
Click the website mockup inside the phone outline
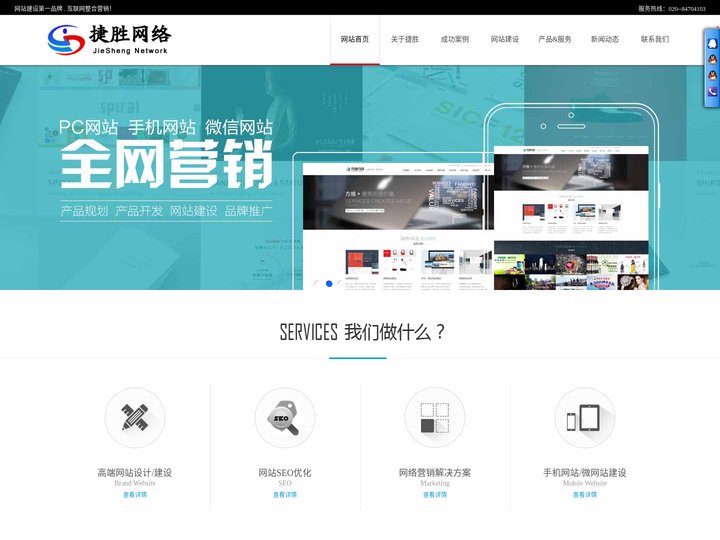[x=571, y=218]
